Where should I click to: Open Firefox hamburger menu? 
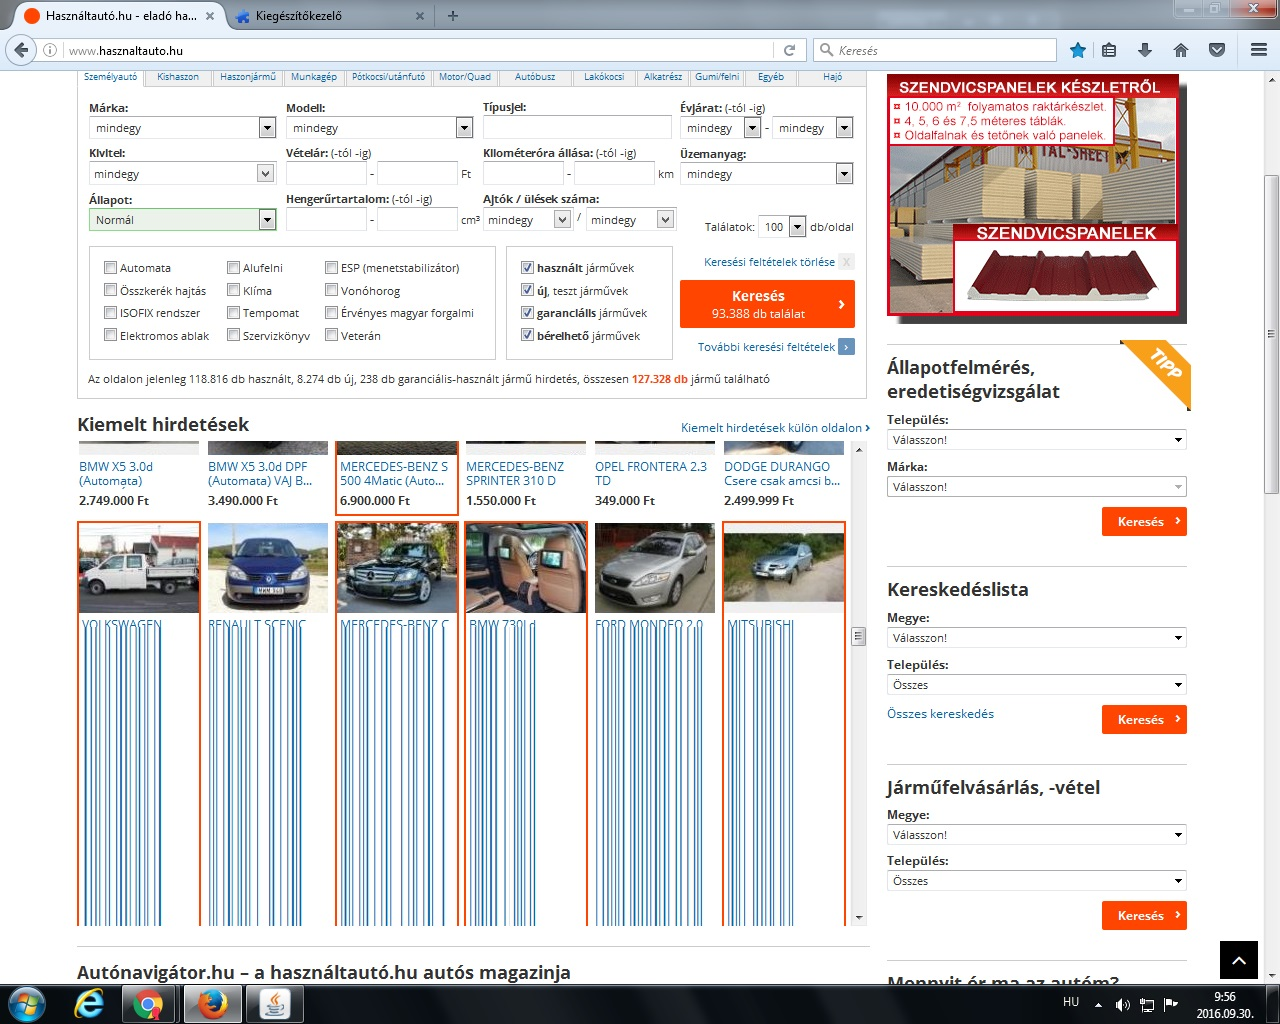pyautogui.click(x=1259, y=50)
